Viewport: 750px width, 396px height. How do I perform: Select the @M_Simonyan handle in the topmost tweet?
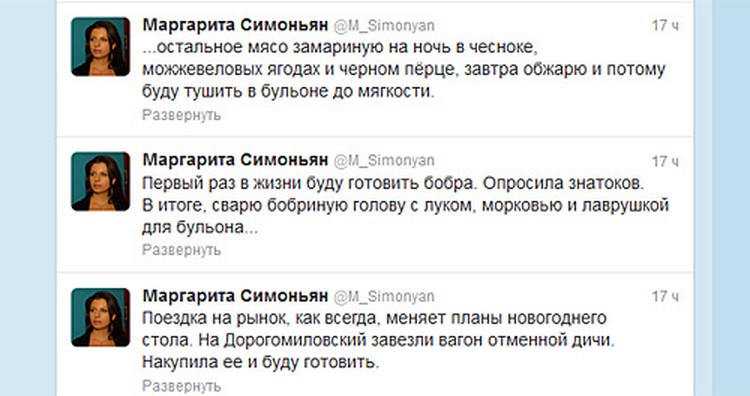[x=384, y=26]
